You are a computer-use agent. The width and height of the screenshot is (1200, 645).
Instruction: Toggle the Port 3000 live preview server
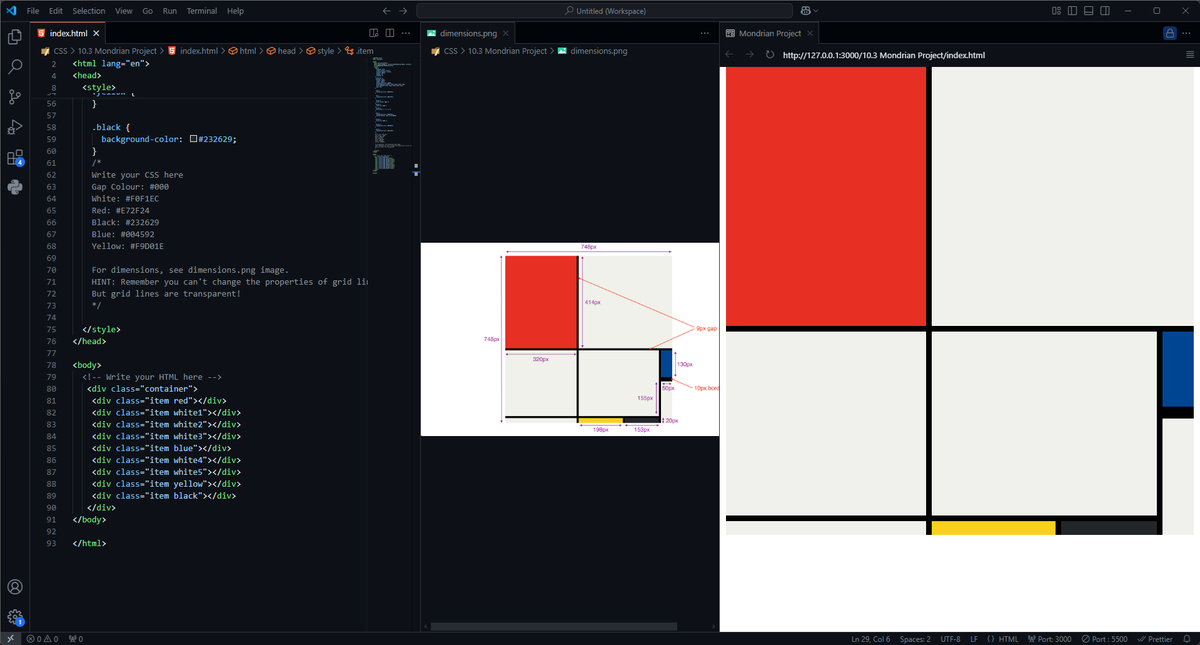point(1048,638)
